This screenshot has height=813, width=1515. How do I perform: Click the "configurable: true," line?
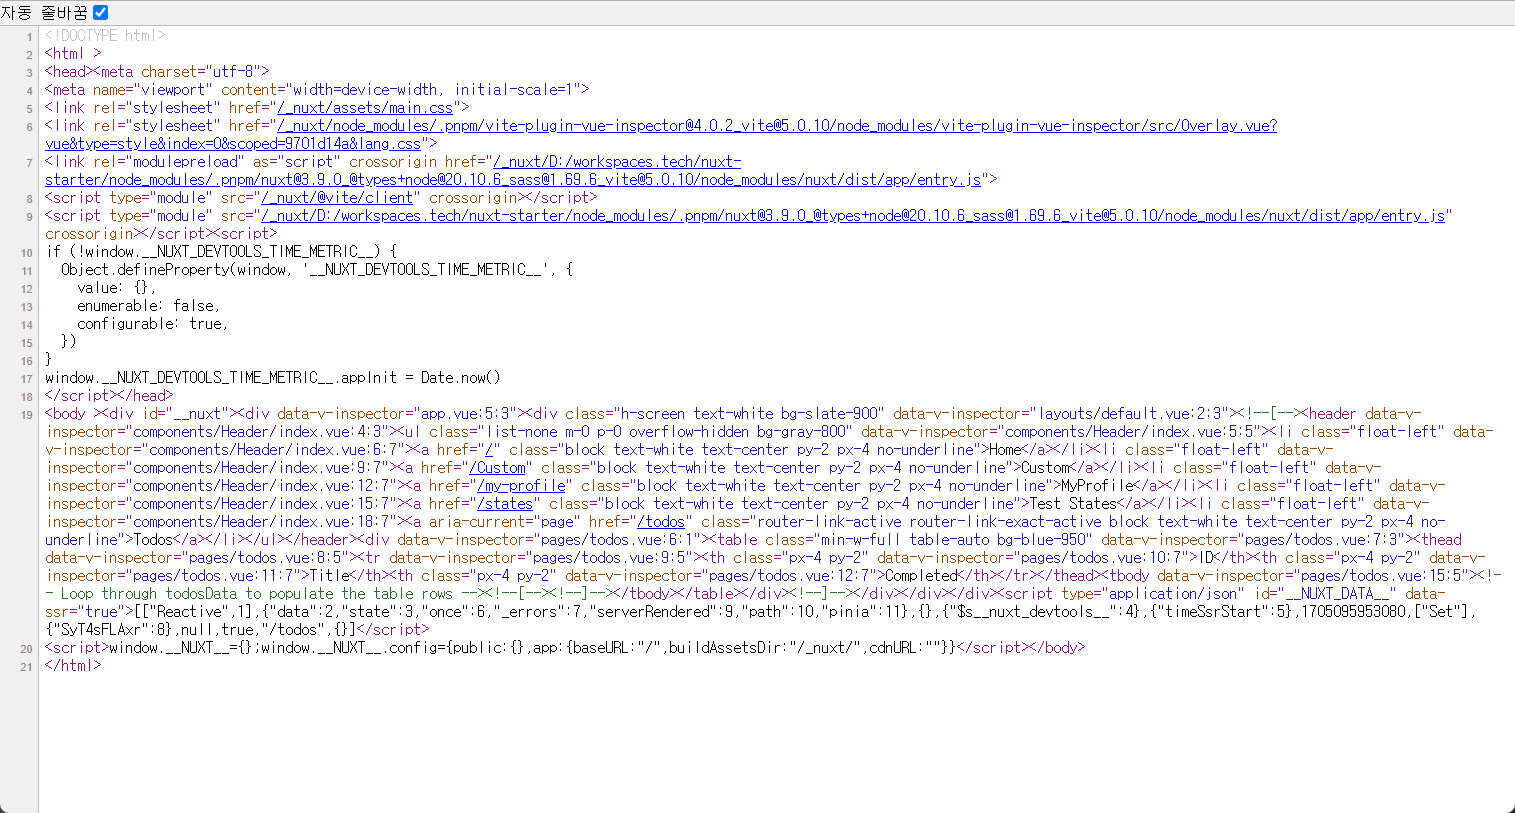click(x=153, y=323)
